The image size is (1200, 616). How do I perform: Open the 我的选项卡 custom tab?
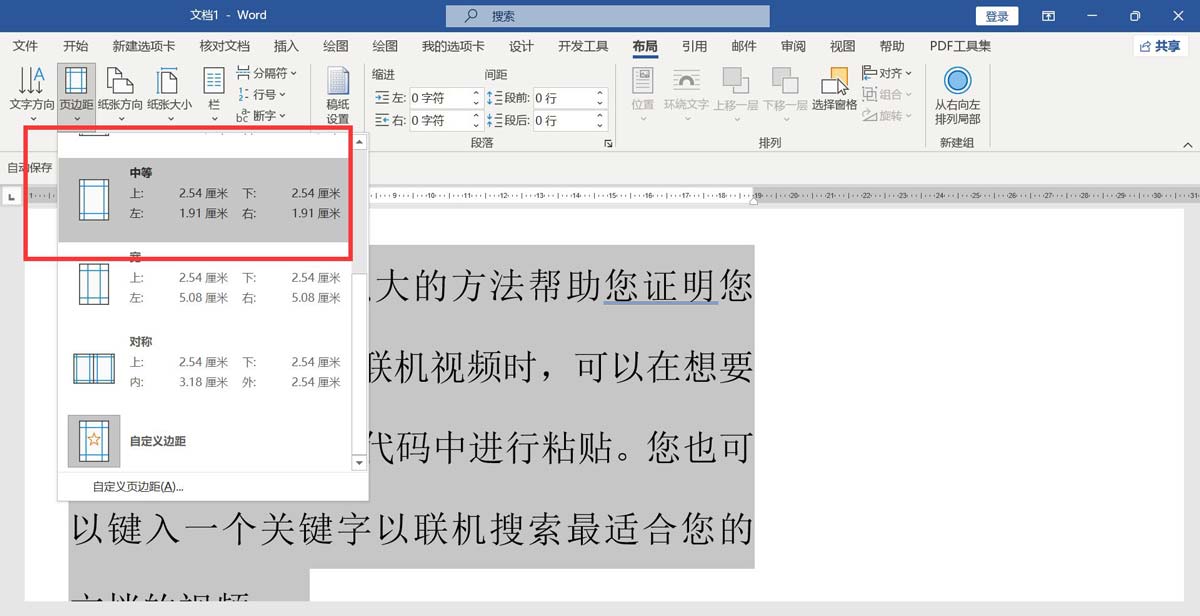[453, 46]
